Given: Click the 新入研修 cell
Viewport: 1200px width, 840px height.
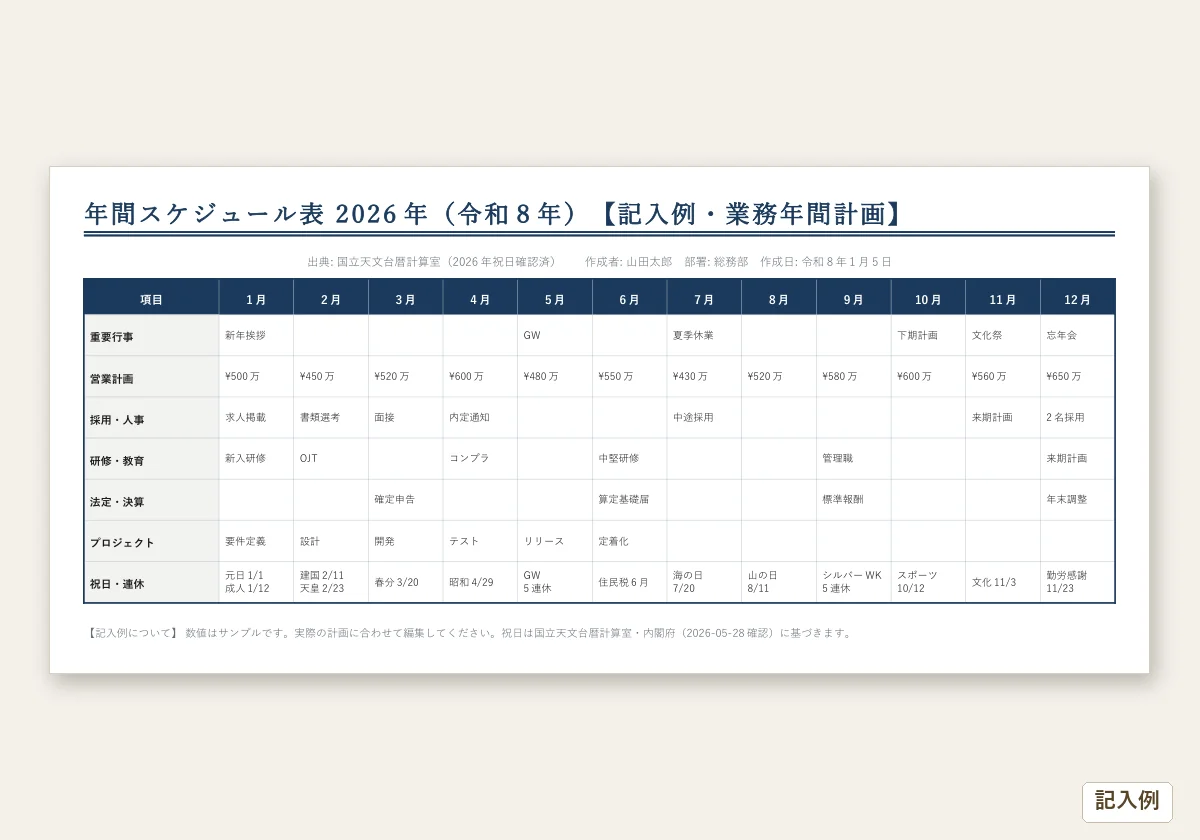Looking at the screenshot, I should [x=256, y=459].
